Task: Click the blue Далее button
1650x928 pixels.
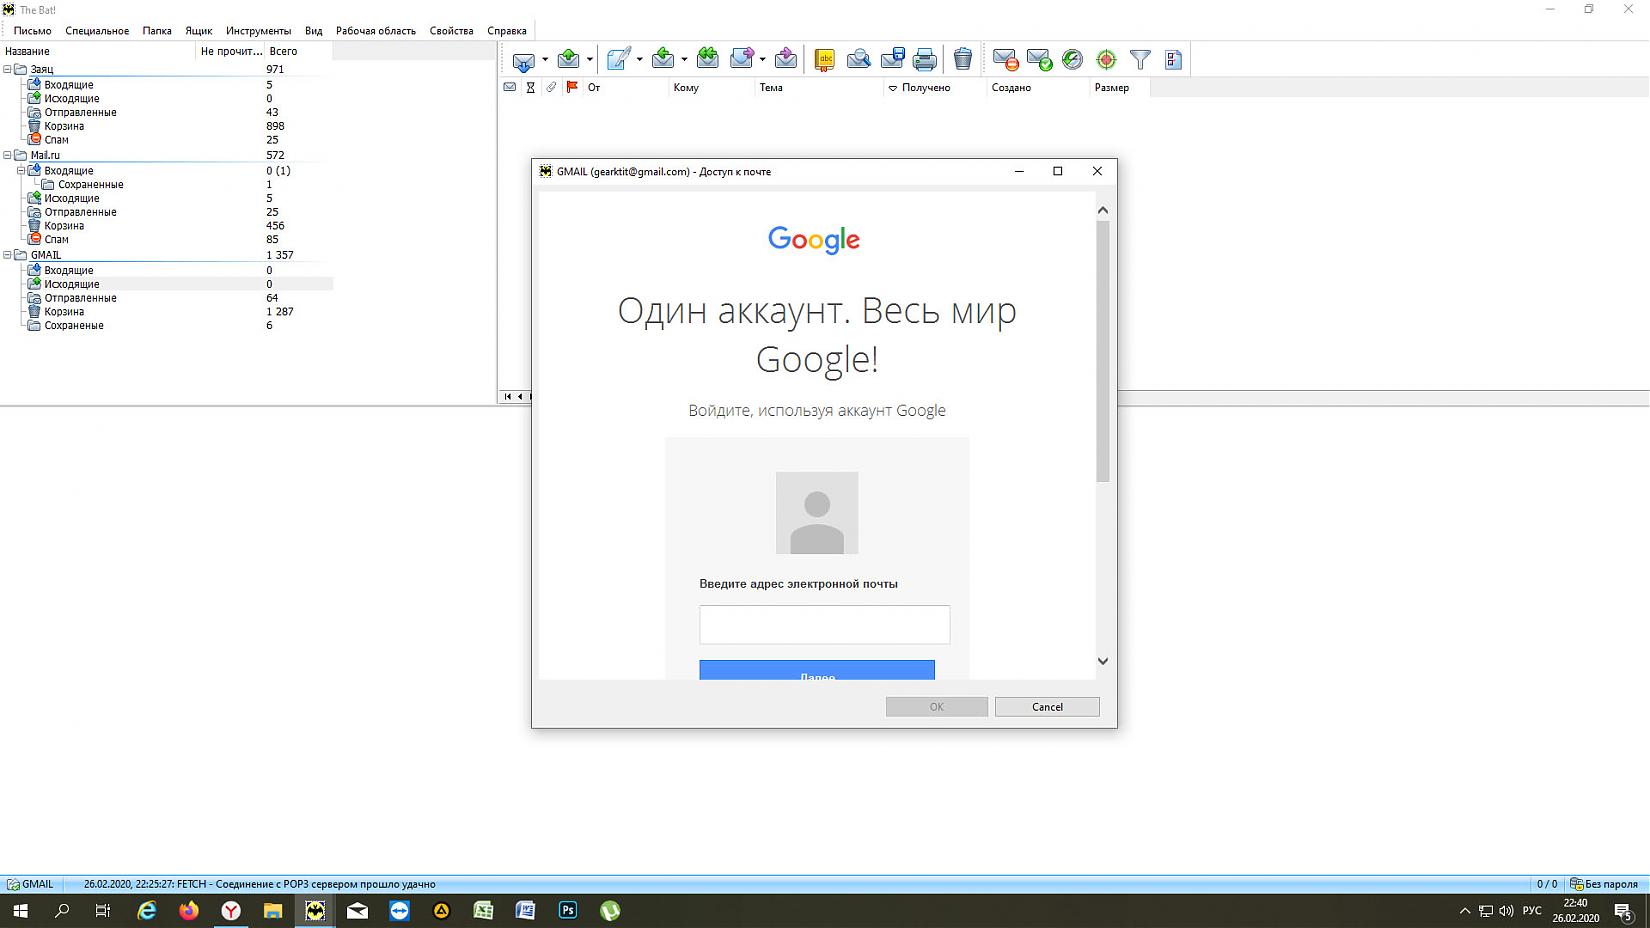Action: coord(816,671)
